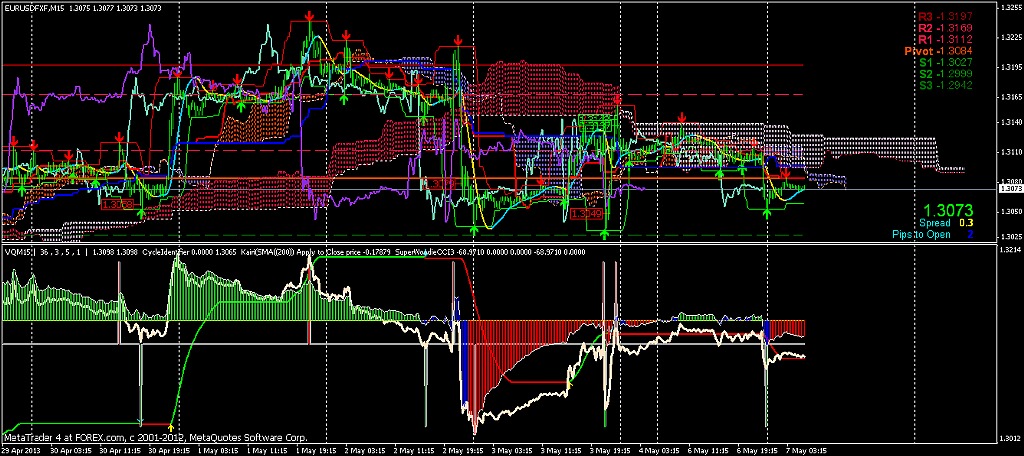This screenshot has width=1024, height=456.
Task: Click the 29 Apr 2013 date on time axis
Action: coord(22,451)
